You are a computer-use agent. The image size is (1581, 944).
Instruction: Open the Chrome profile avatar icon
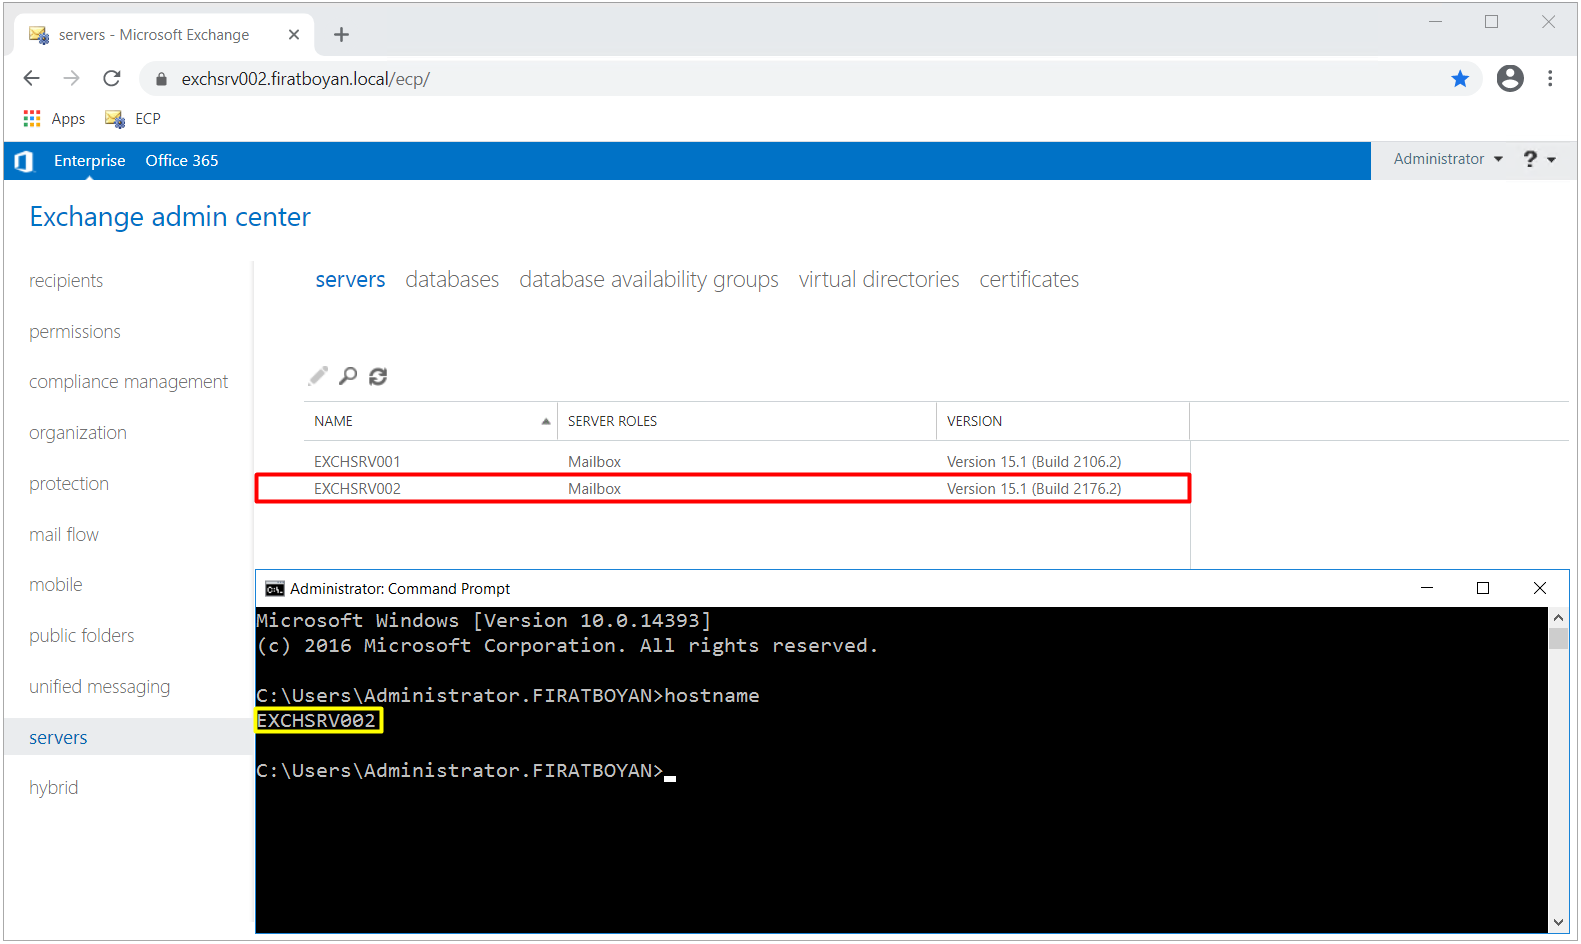pos(1510,78)
